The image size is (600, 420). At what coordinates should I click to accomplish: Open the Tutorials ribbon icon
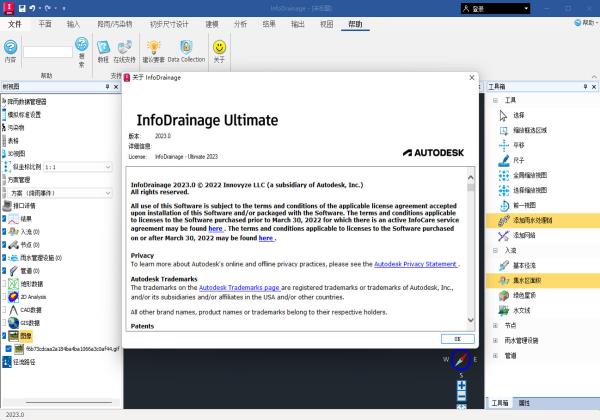(103, 47)
